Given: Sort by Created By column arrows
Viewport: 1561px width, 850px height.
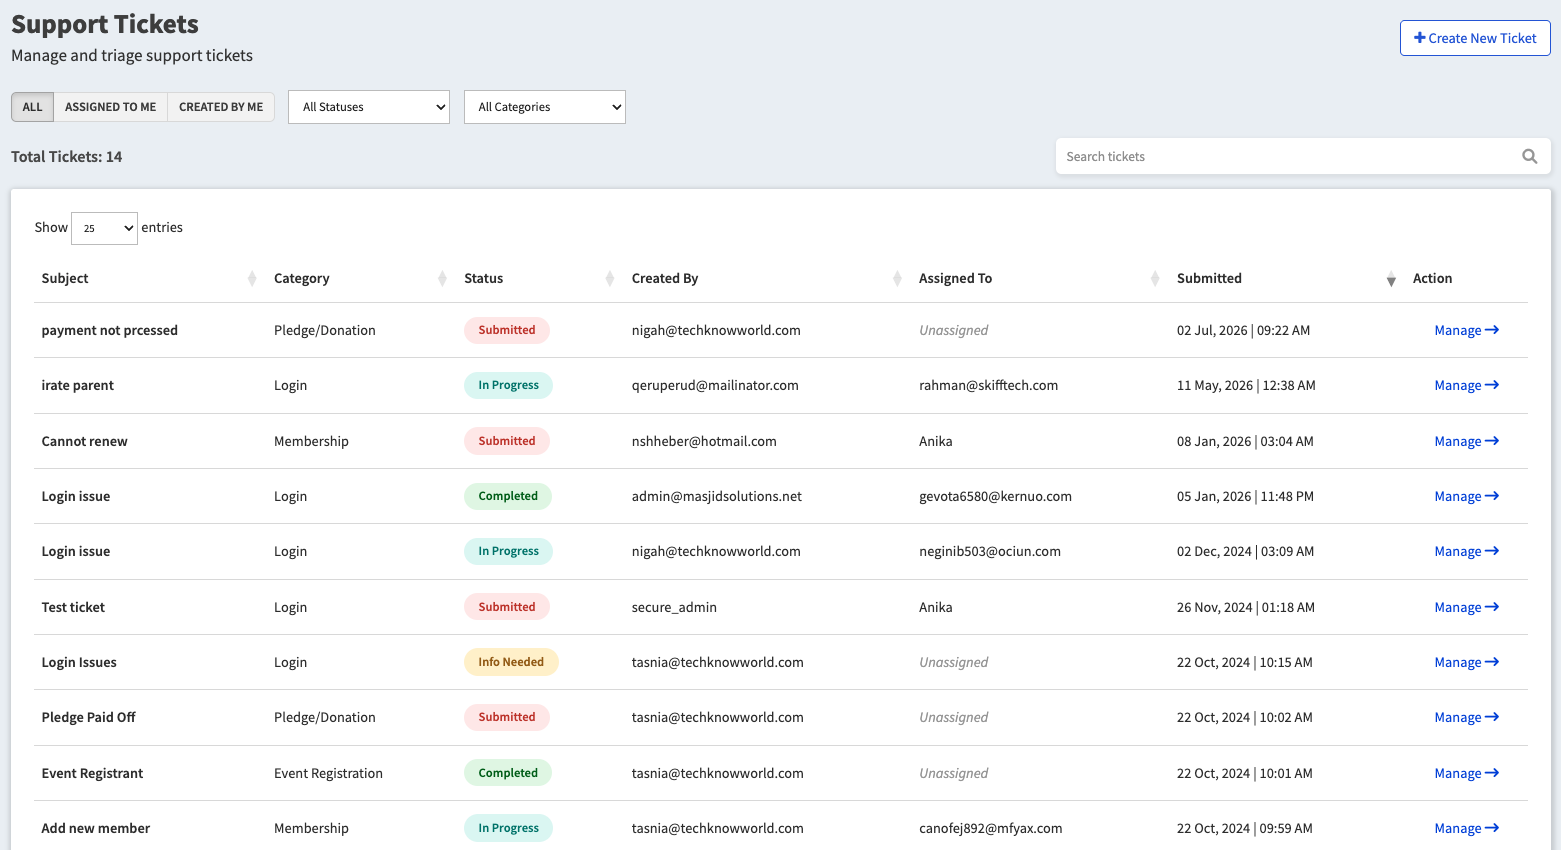Looking at the screenshot, I should point(897,279).
